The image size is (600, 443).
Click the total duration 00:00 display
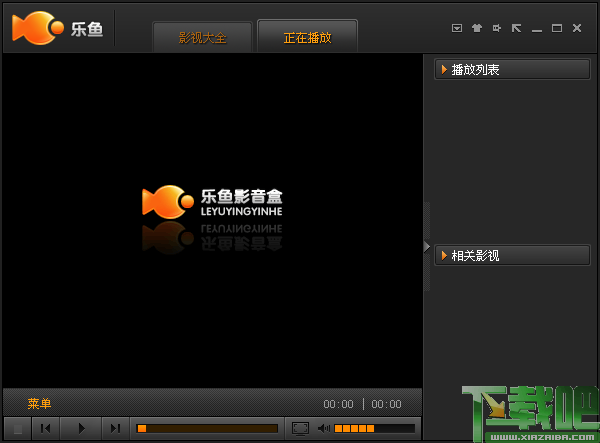tap(386, 404)
